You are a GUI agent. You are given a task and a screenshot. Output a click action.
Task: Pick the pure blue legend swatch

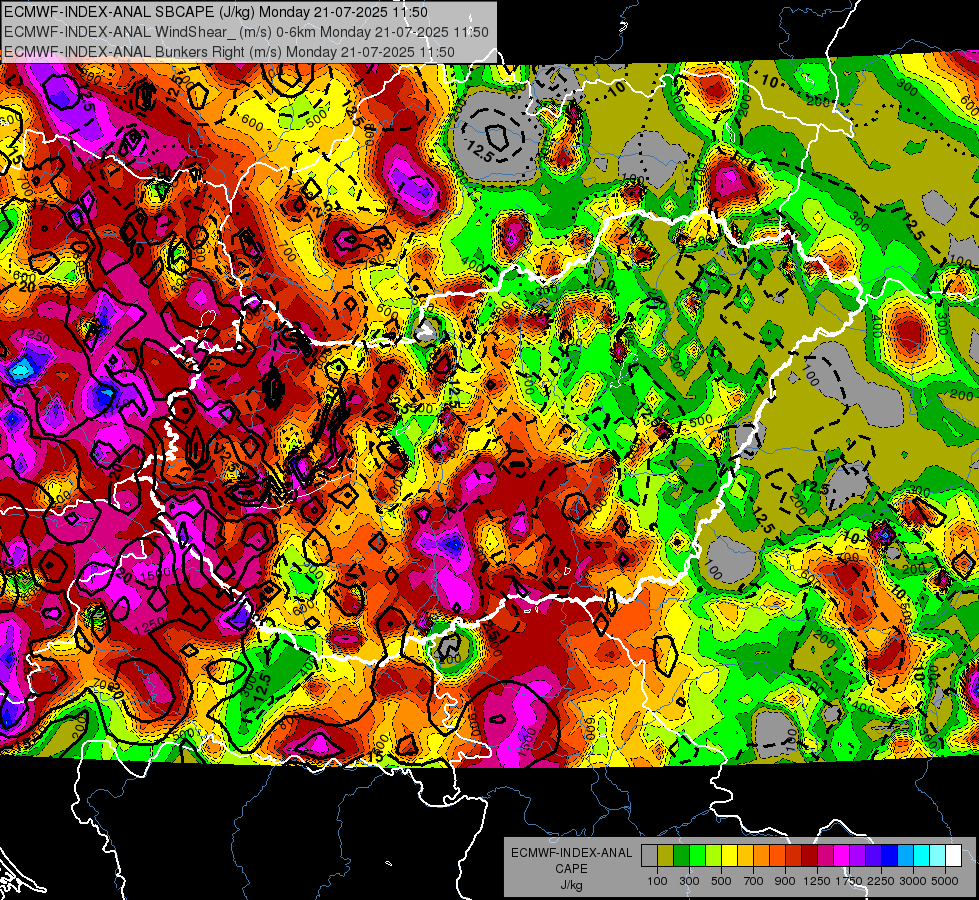point(890,856)
